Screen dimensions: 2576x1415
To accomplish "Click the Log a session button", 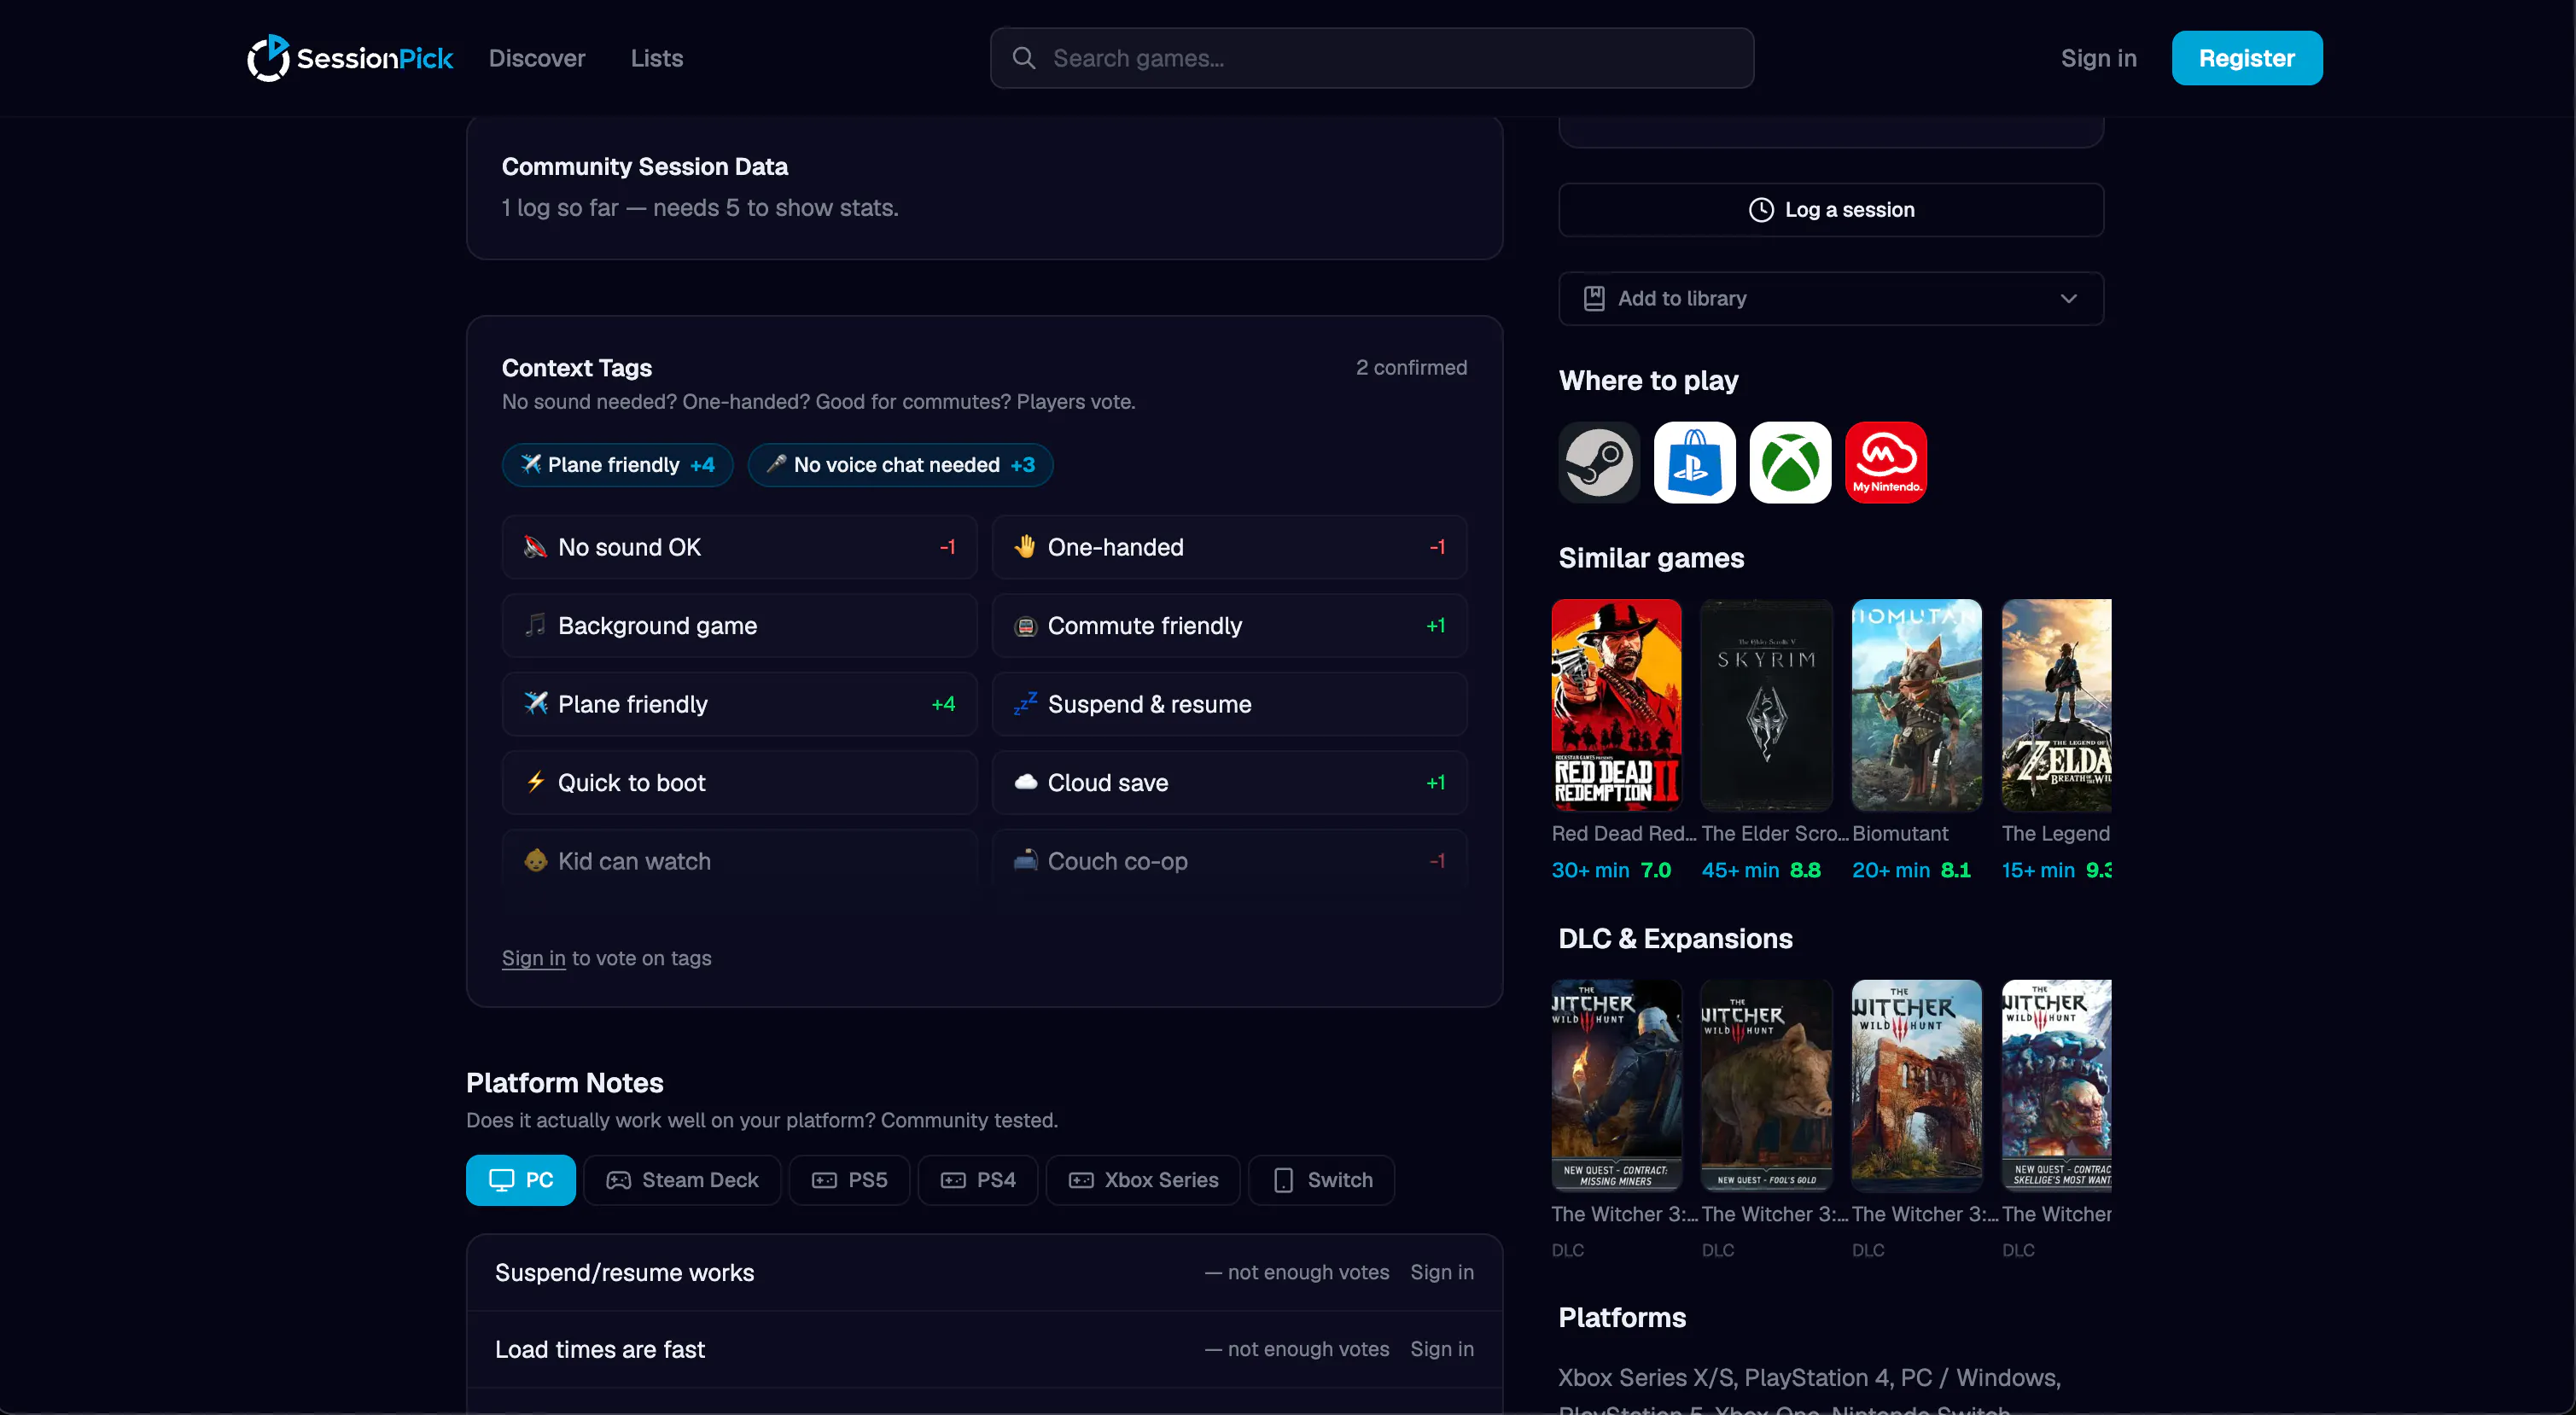I will click(x=1830, y=210).
